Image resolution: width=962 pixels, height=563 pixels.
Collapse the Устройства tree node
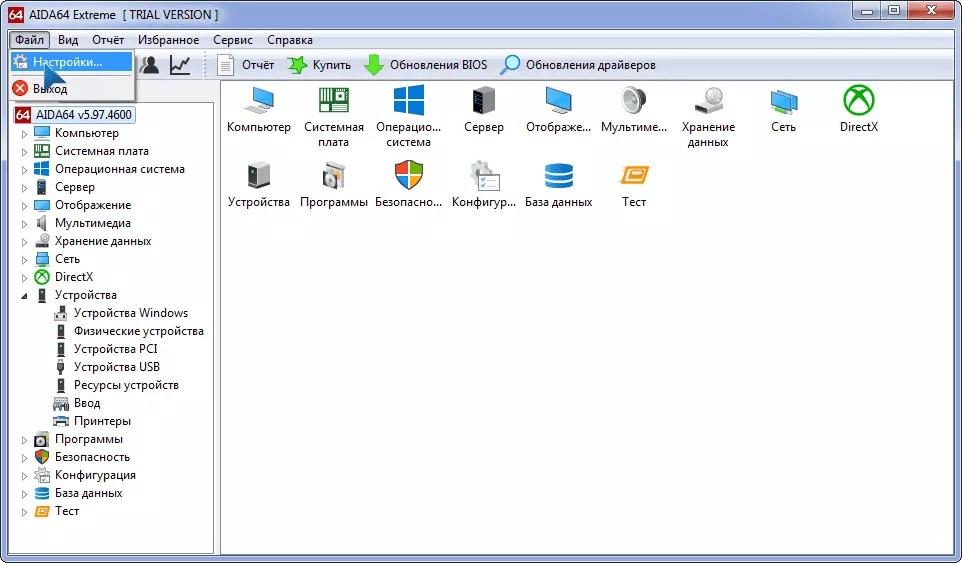click(x=25, y=296)
